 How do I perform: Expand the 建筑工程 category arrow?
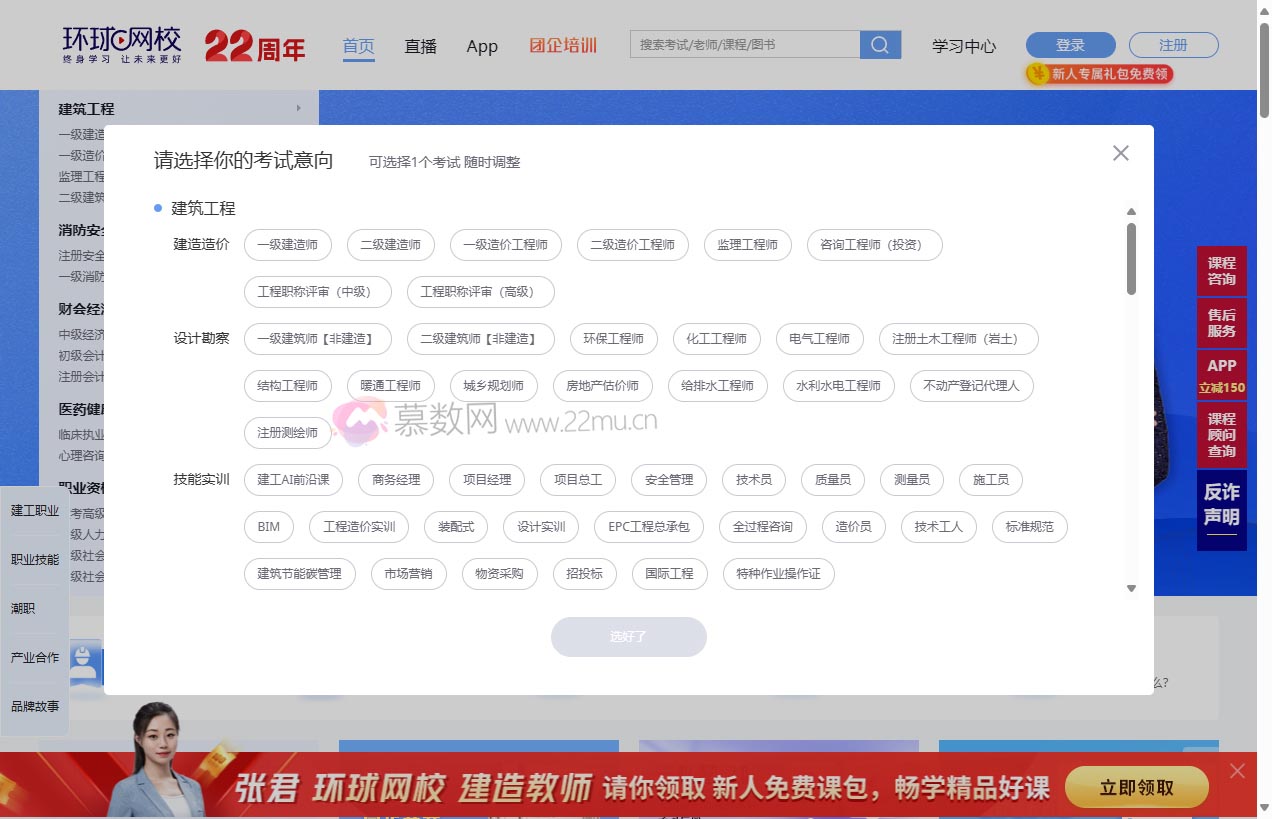(x=297, y=108)
